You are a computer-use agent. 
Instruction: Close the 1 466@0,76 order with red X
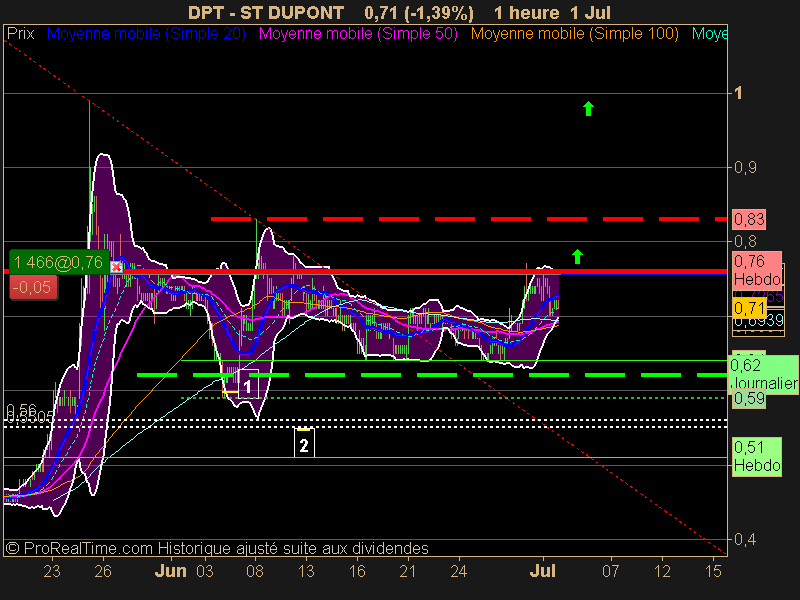[116, 267]
